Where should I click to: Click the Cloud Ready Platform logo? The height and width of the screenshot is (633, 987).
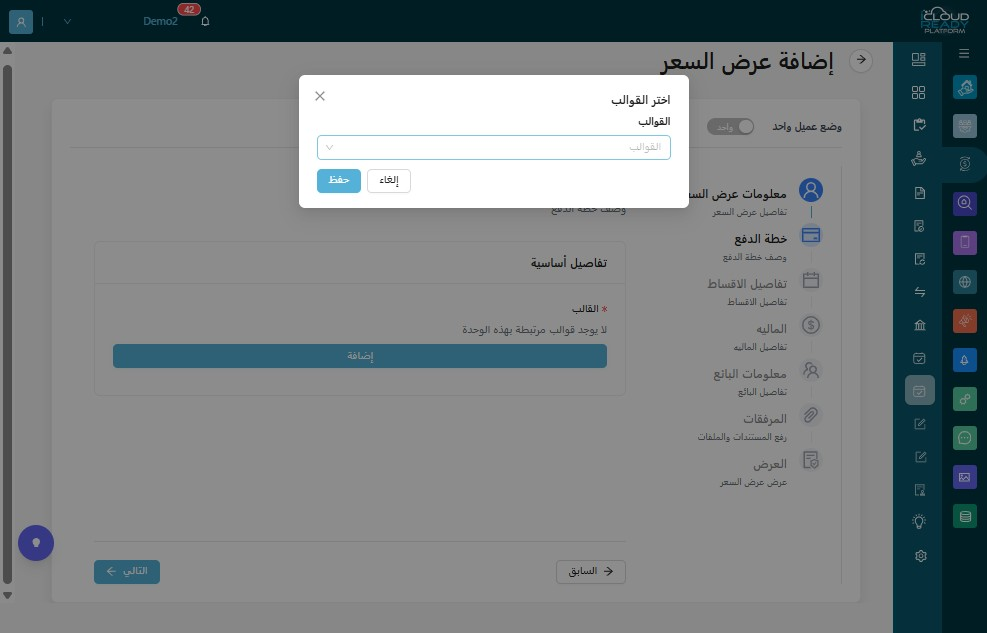click(944, 21)
